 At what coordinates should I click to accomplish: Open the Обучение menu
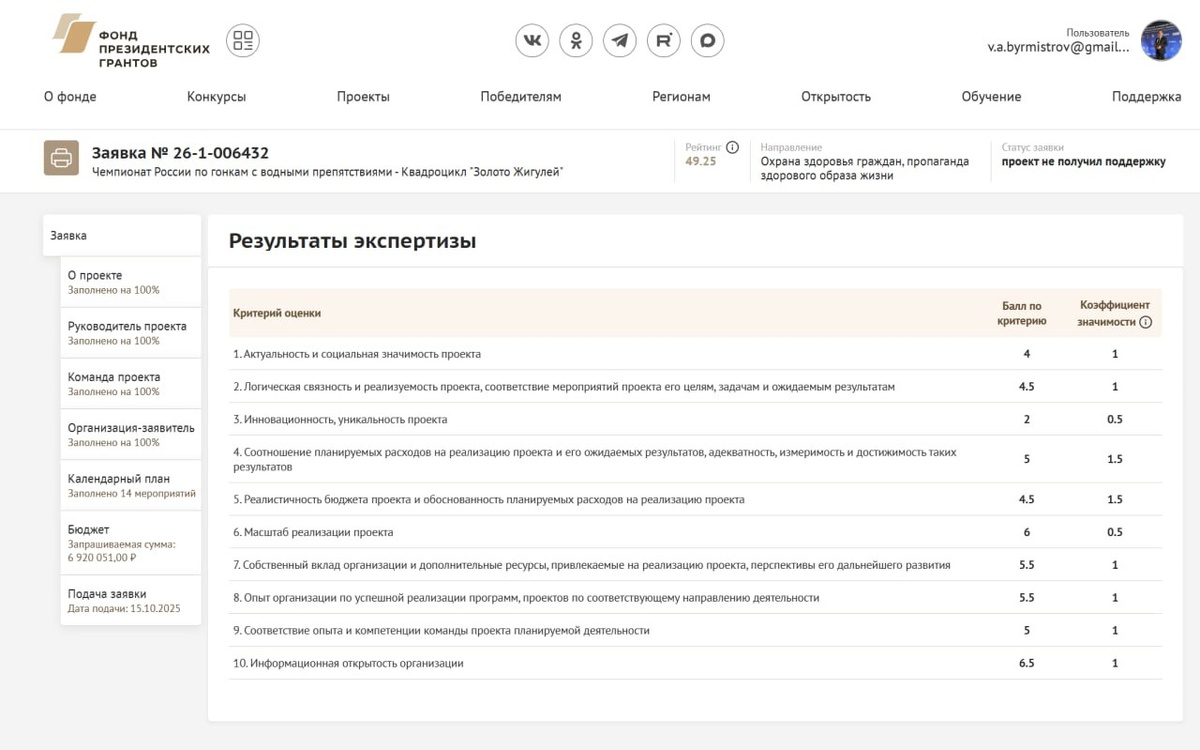[x=991, y=97]
